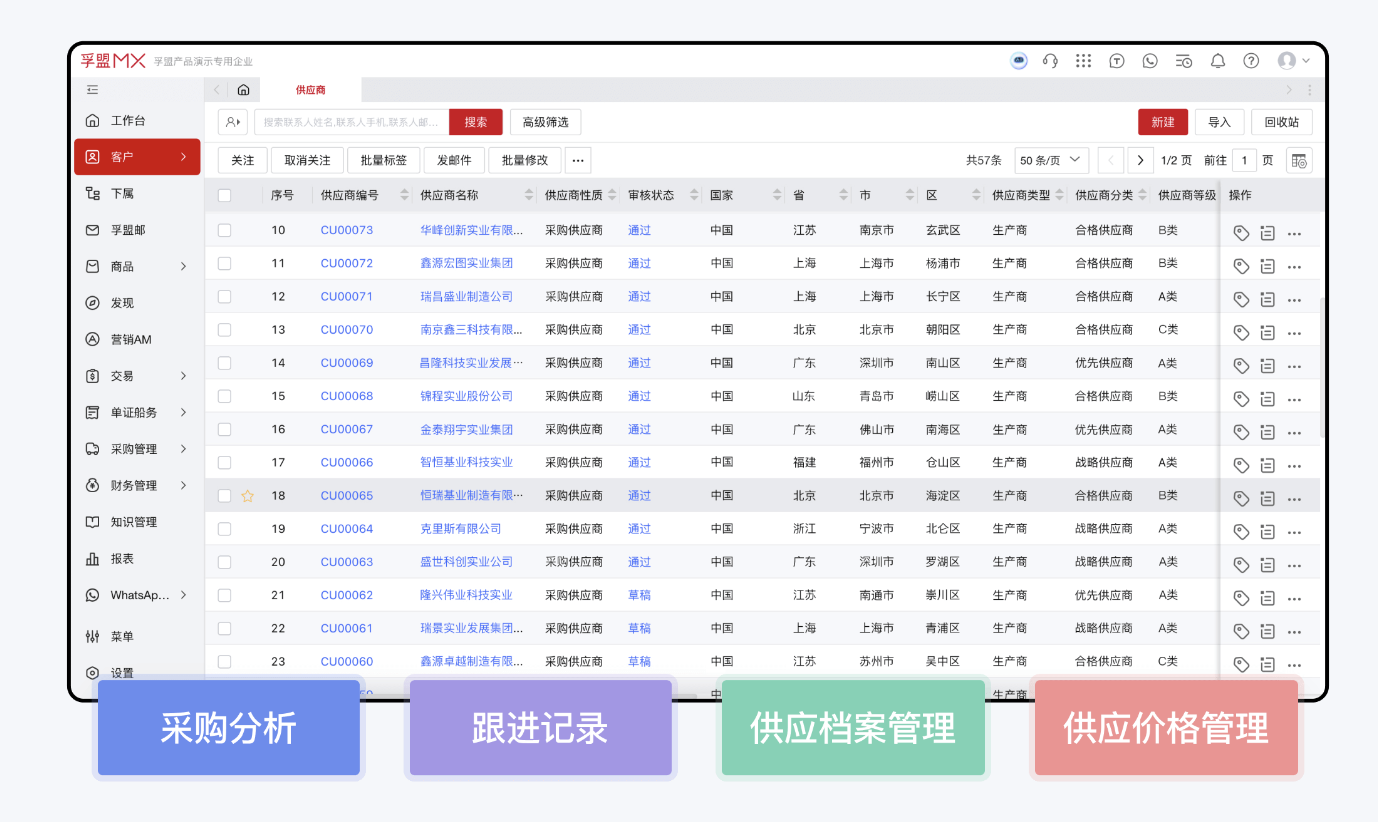The image size is (1378, 822).
Task: Open the AI assistant icon in top bar
Action: coord(1019,61)
